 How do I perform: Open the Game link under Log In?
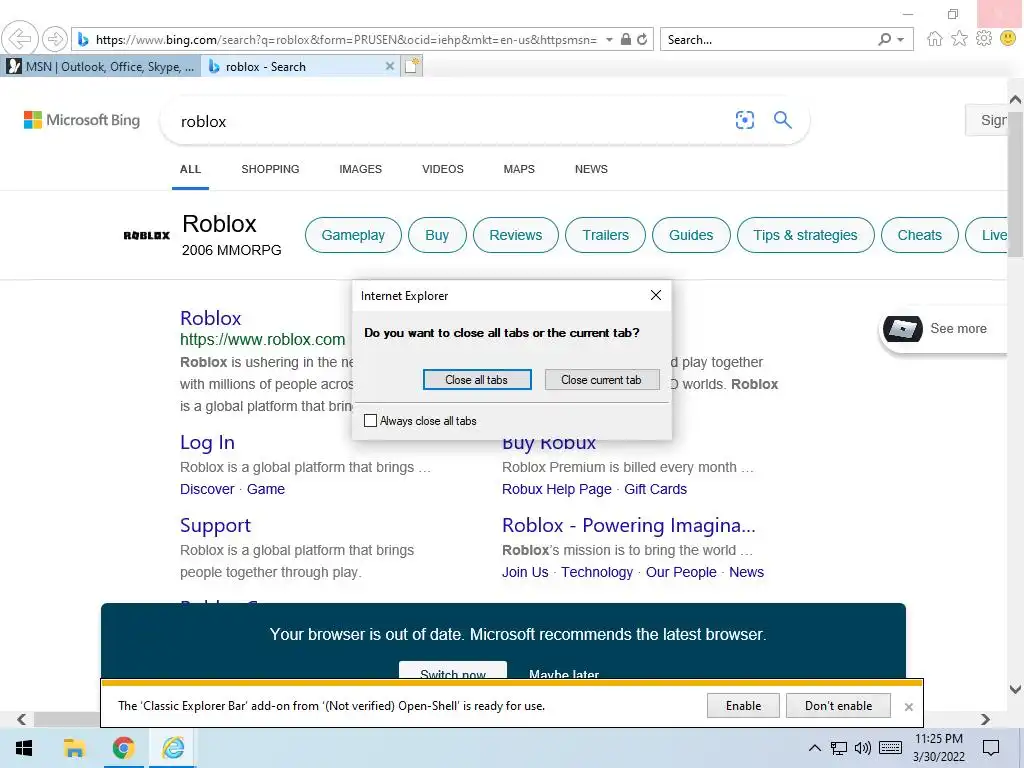click(x=266, y=489)
